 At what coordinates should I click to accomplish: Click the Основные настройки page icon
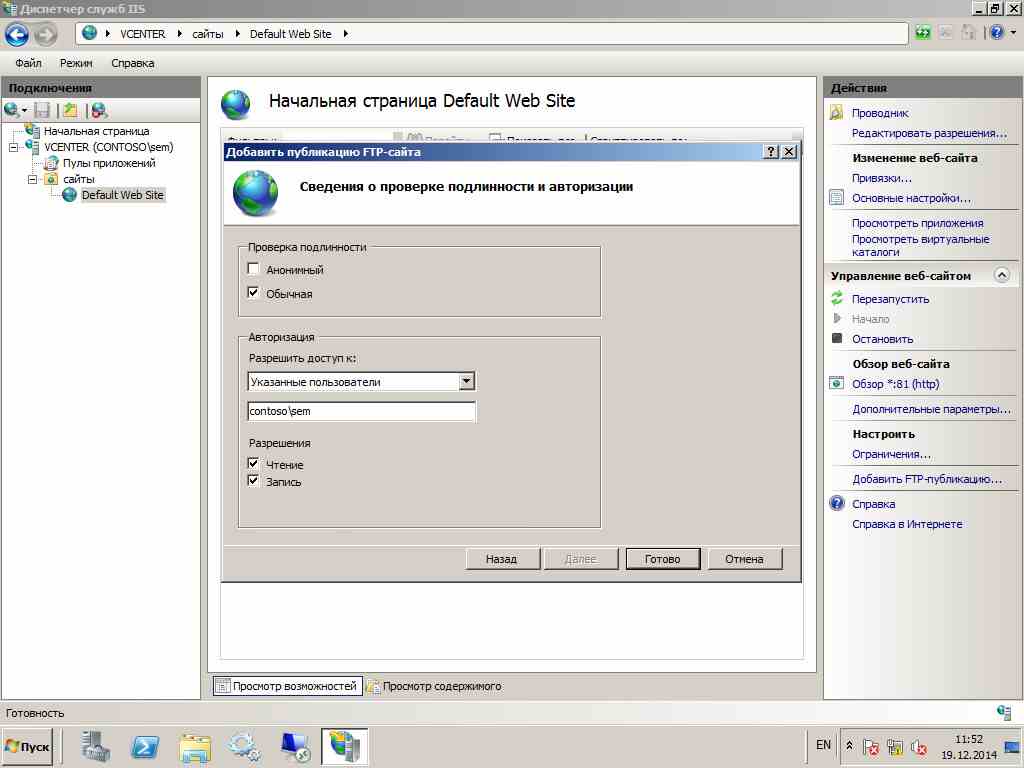[837, 197]
